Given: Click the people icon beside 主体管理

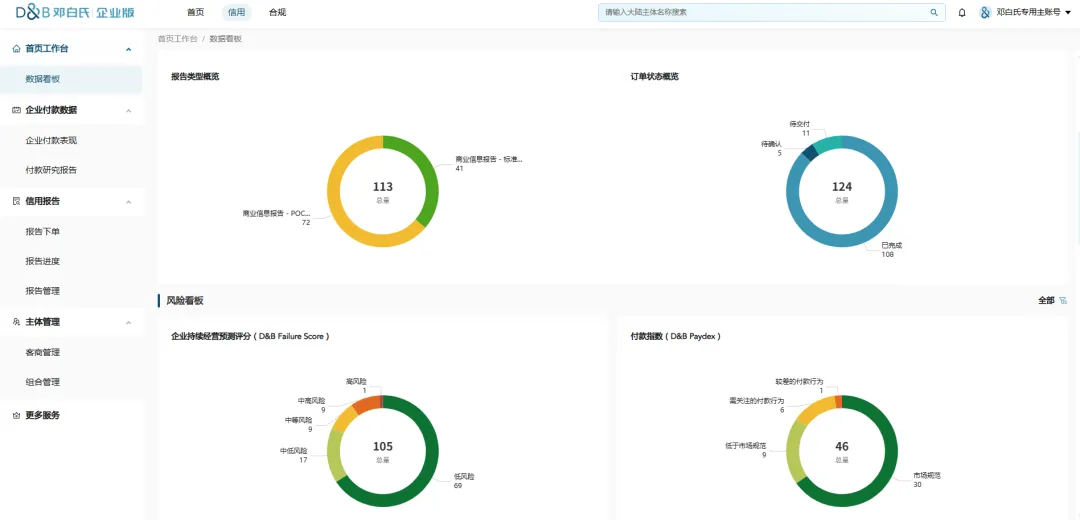Looking at the screenshot, I should [17, 322].
